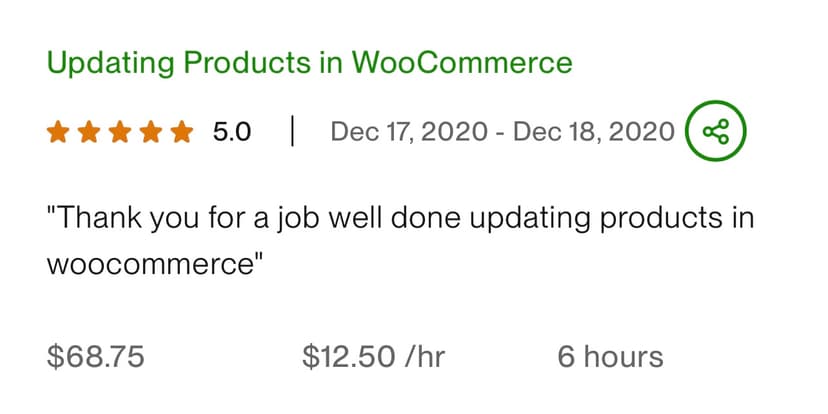This screenshot has width=828, height=414.
Task: Open the Updating Products in WooCommerce job title
Action: pos(310,63)
